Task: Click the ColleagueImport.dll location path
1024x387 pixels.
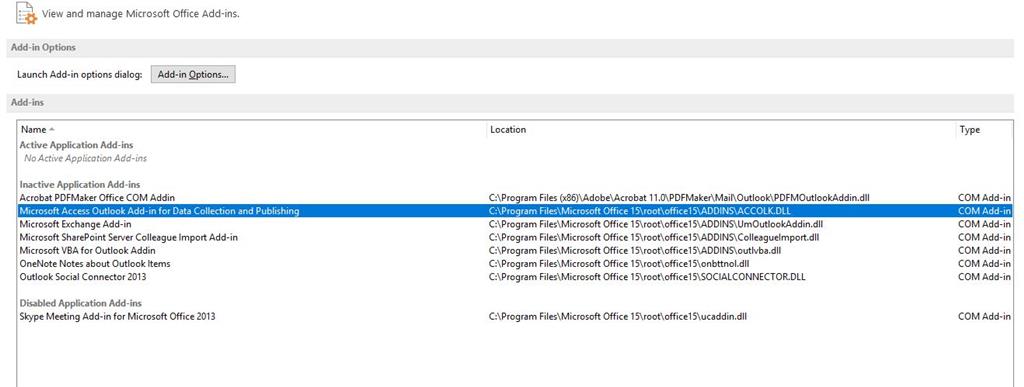Action: pyautogui.click(x=654, y=237)
